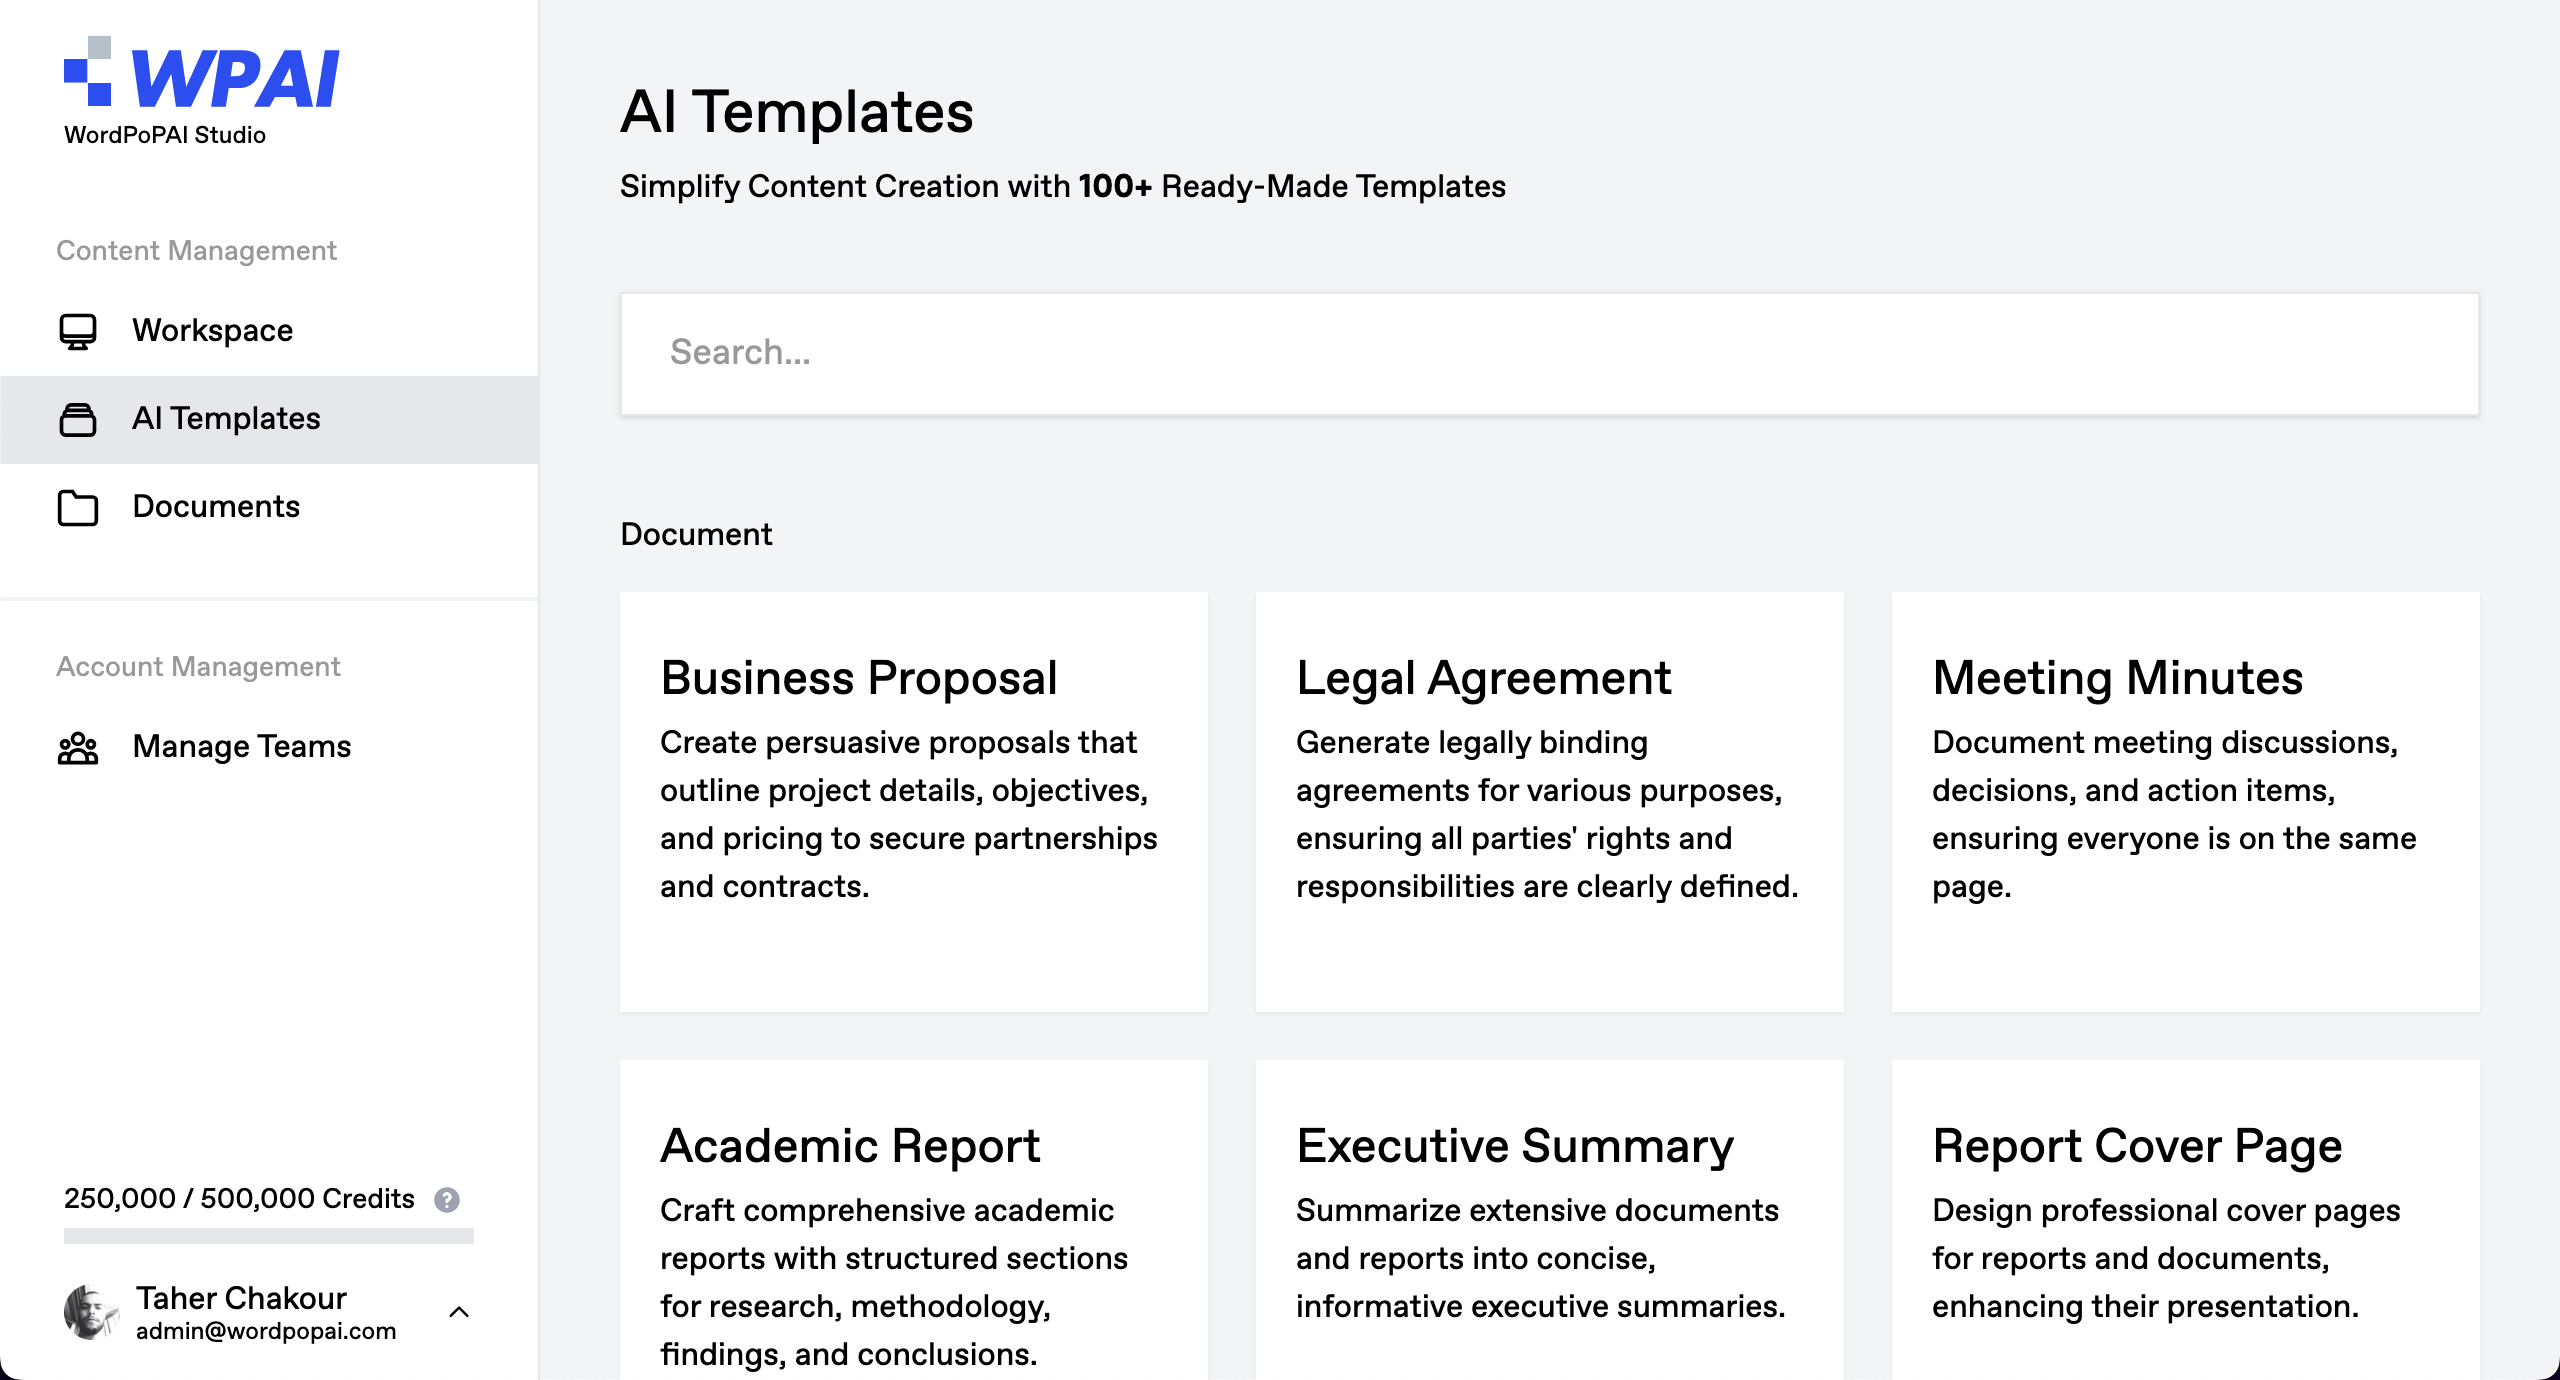Open the Report Cover Page template
2560x1380 pixels.
pyautogui.click(x=2185, y=1220)
